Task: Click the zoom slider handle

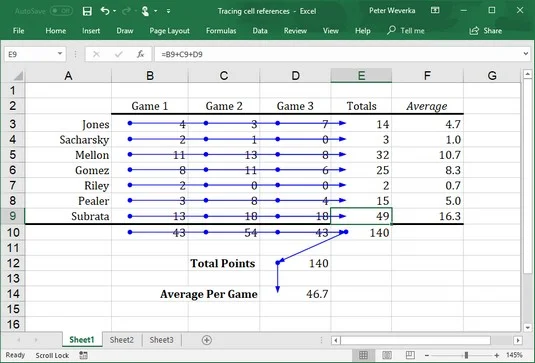Action: pyautogui.click(x=466, y=355)
